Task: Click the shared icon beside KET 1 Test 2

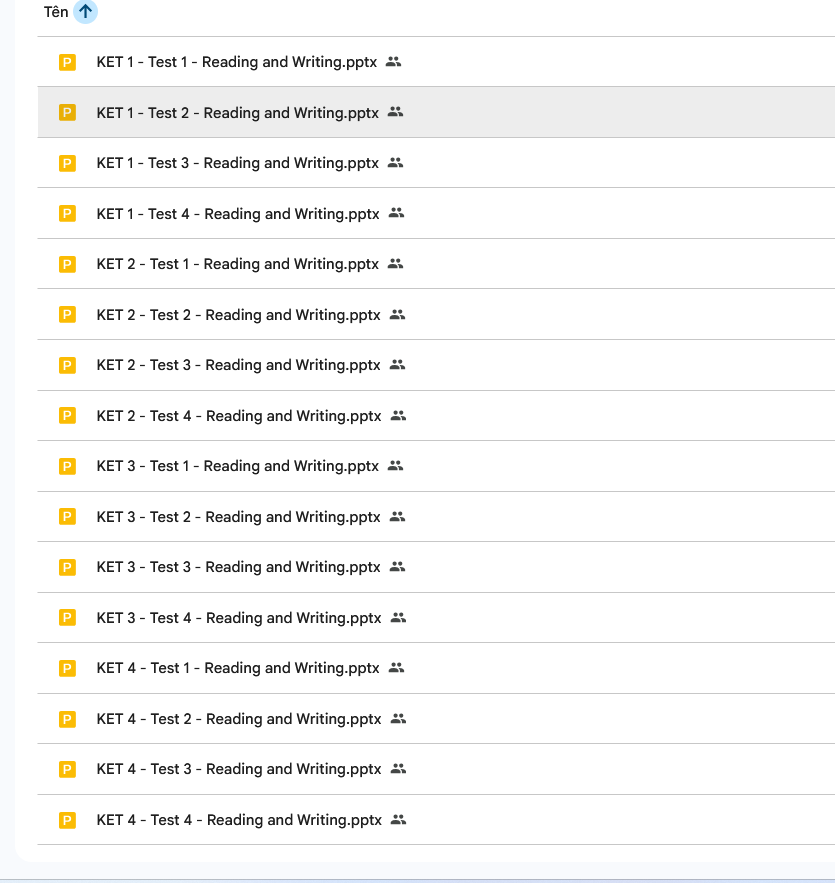Action: tap(395, 112)
